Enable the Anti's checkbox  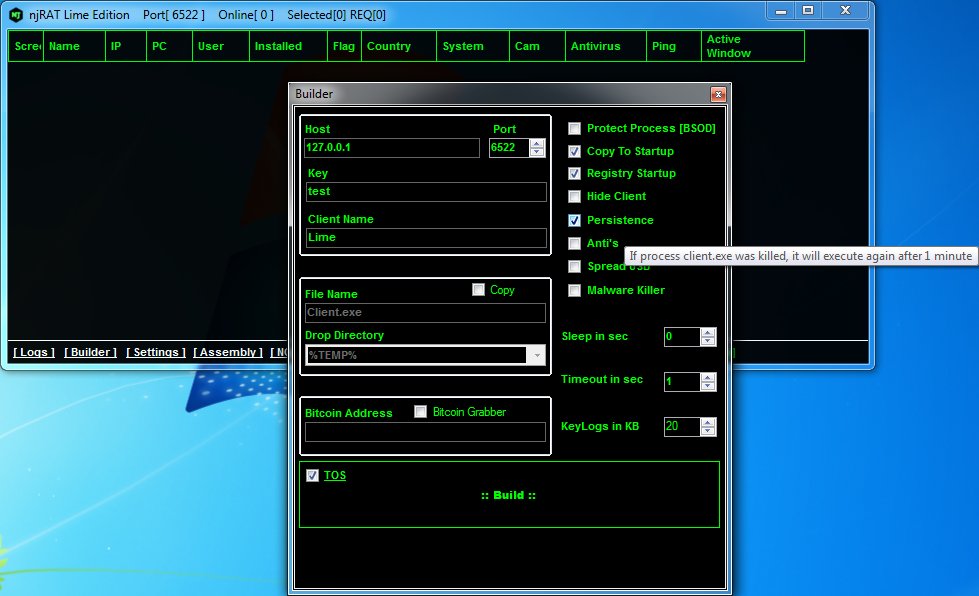[574, 243]
